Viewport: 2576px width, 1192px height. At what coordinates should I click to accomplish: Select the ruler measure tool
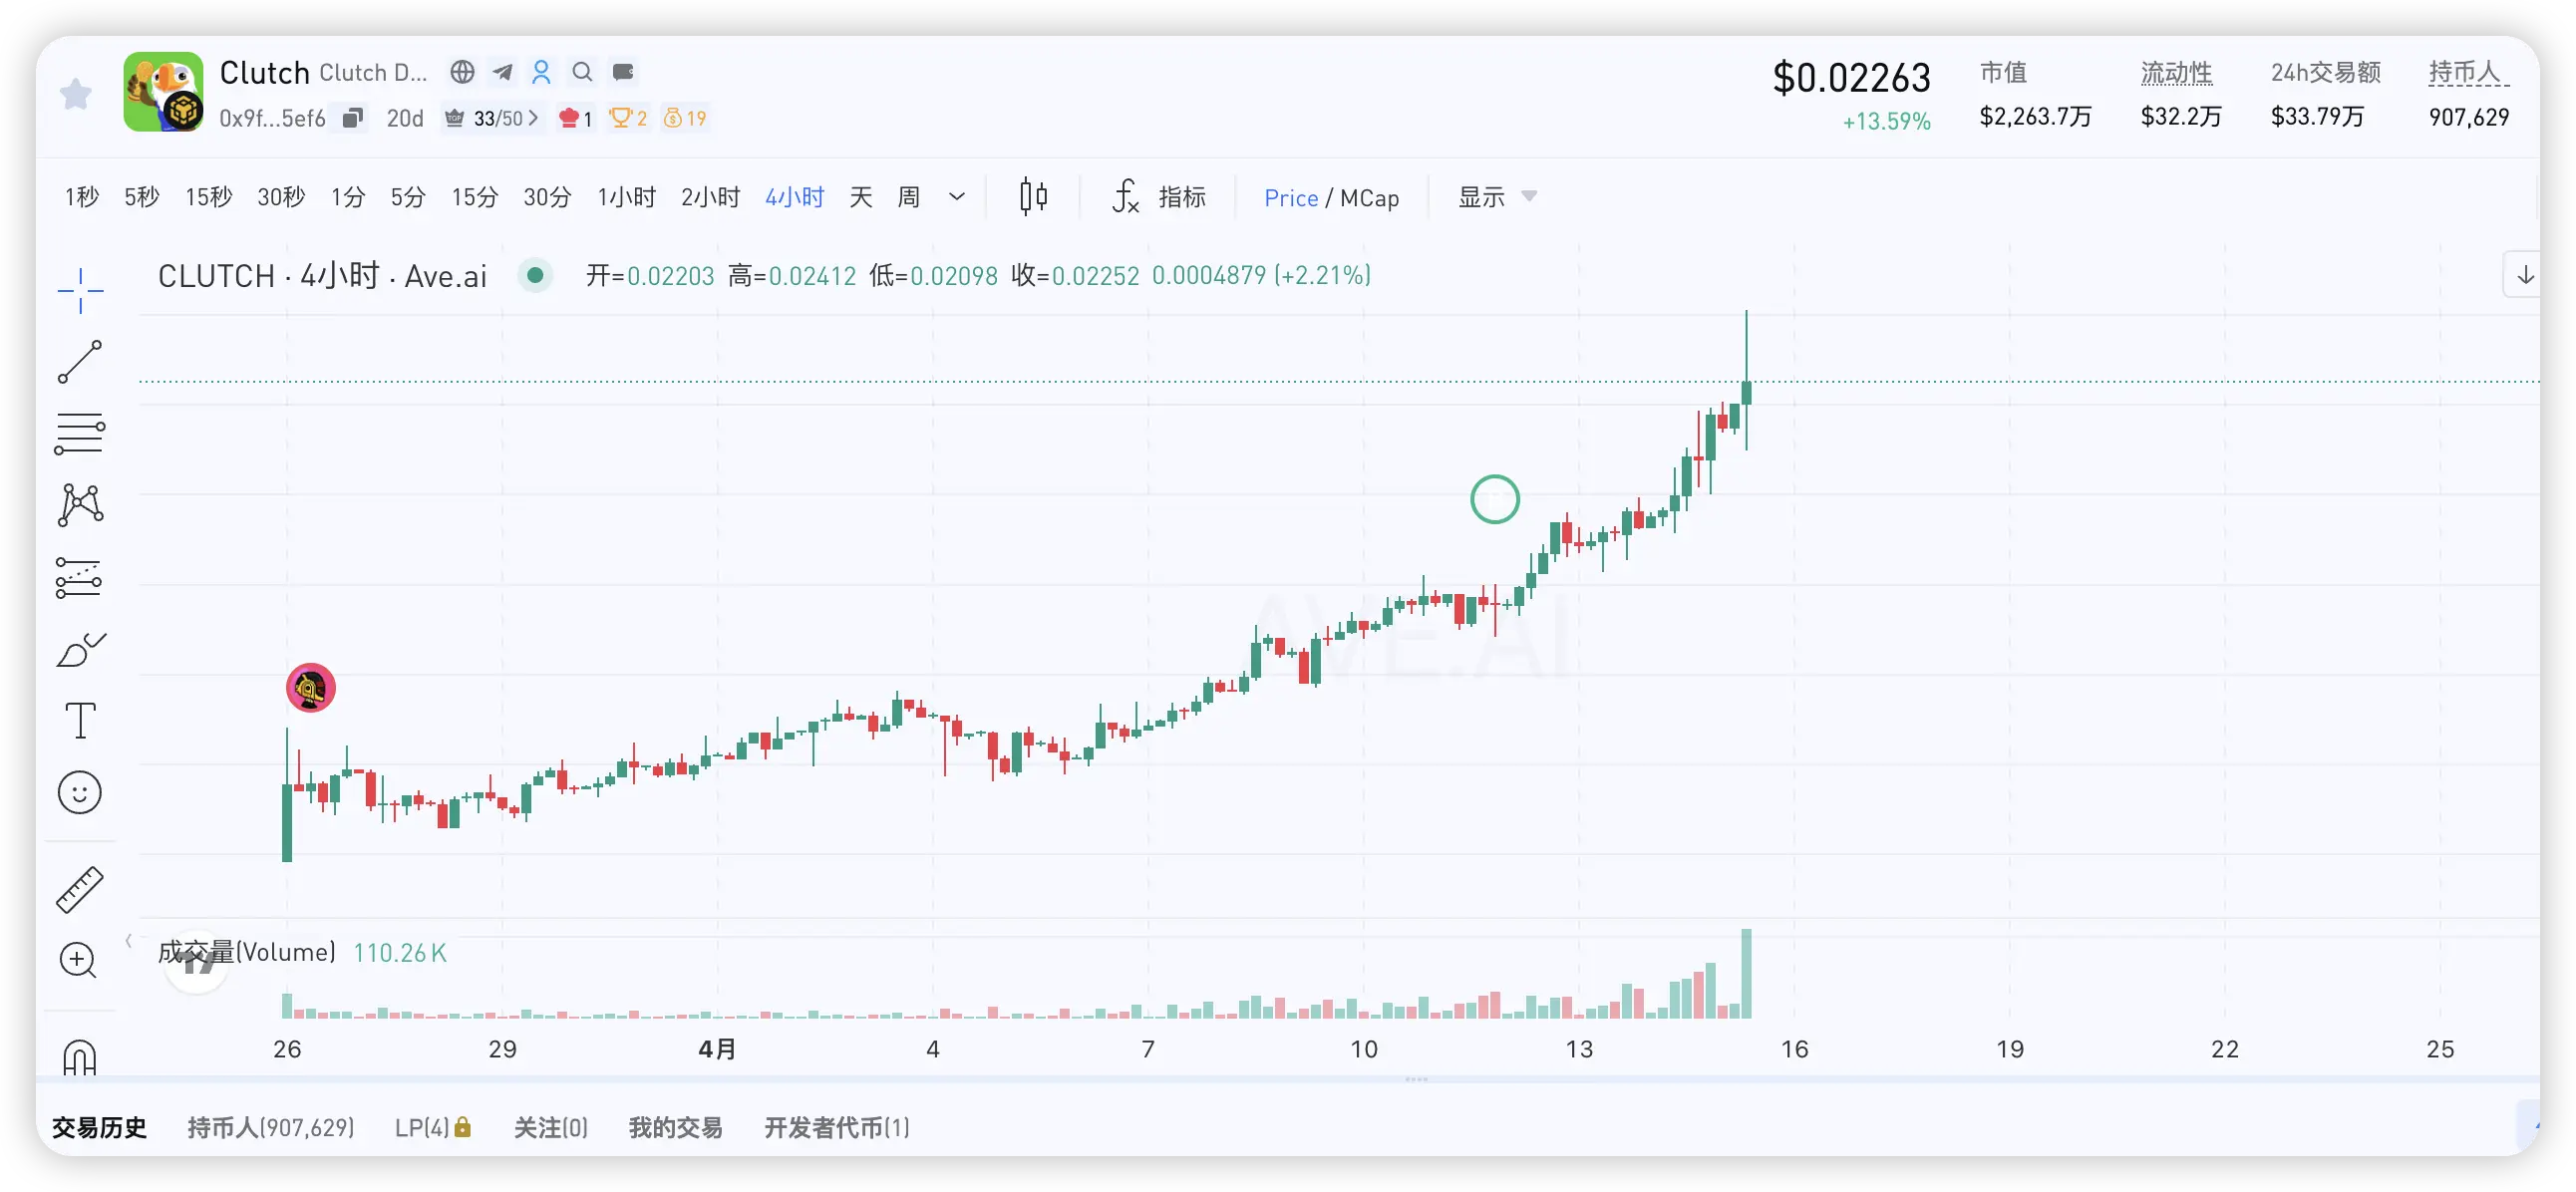pyautogui.click(x=80, y=889)
